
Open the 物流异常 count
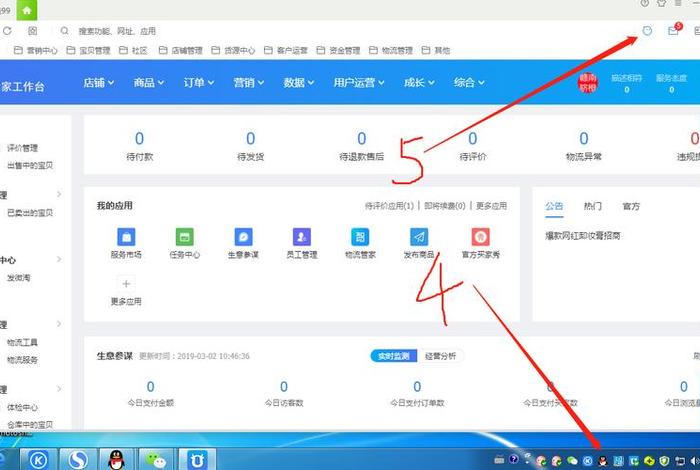pyautogui.click(x=583, y=146)
